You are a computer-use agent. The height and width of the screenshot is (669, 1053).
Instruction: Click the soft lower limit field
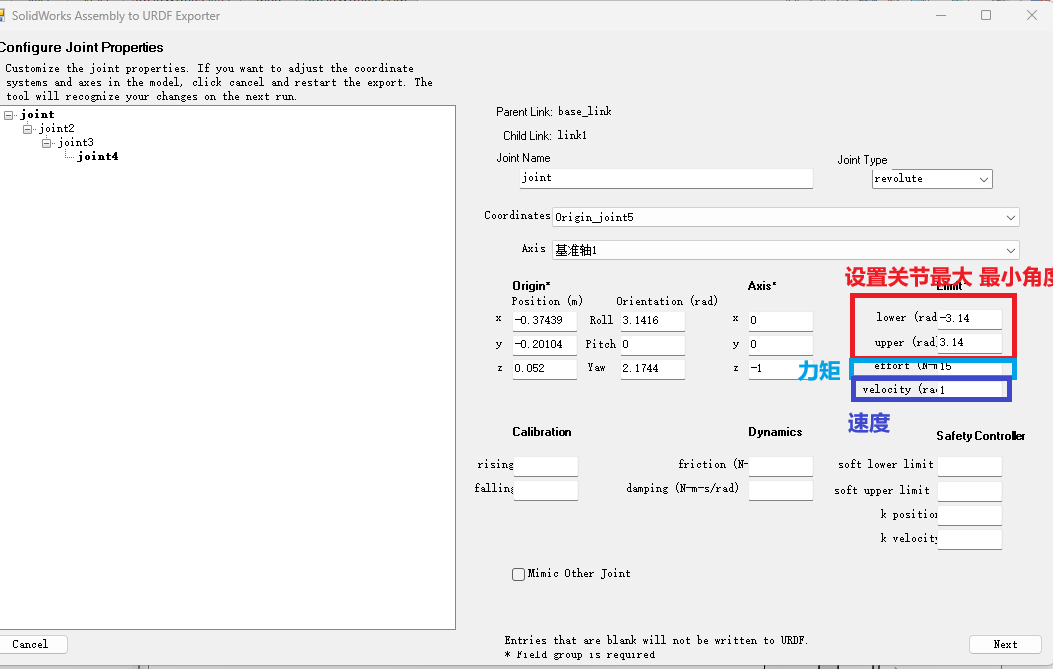coord(970,466)
